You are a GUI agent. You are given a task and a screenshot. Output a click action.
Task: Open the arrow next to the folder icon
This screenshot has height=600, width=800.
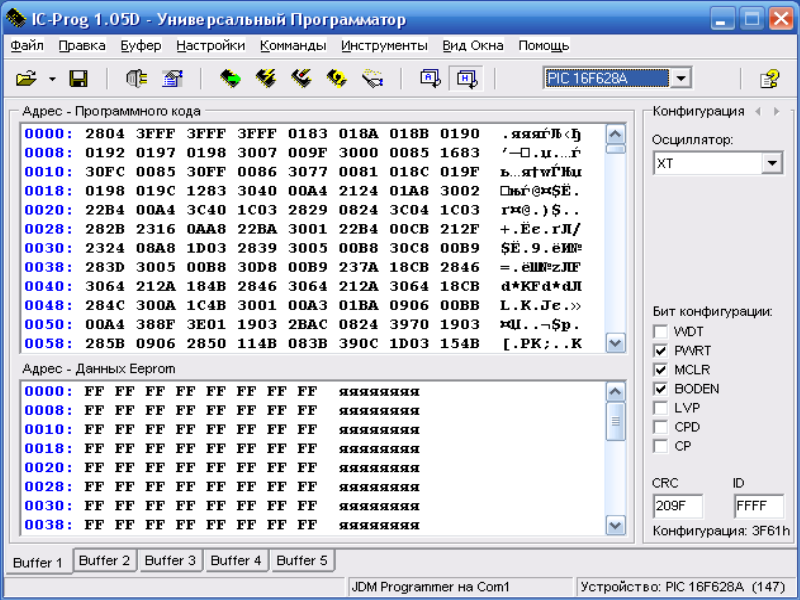pos(52,79)
